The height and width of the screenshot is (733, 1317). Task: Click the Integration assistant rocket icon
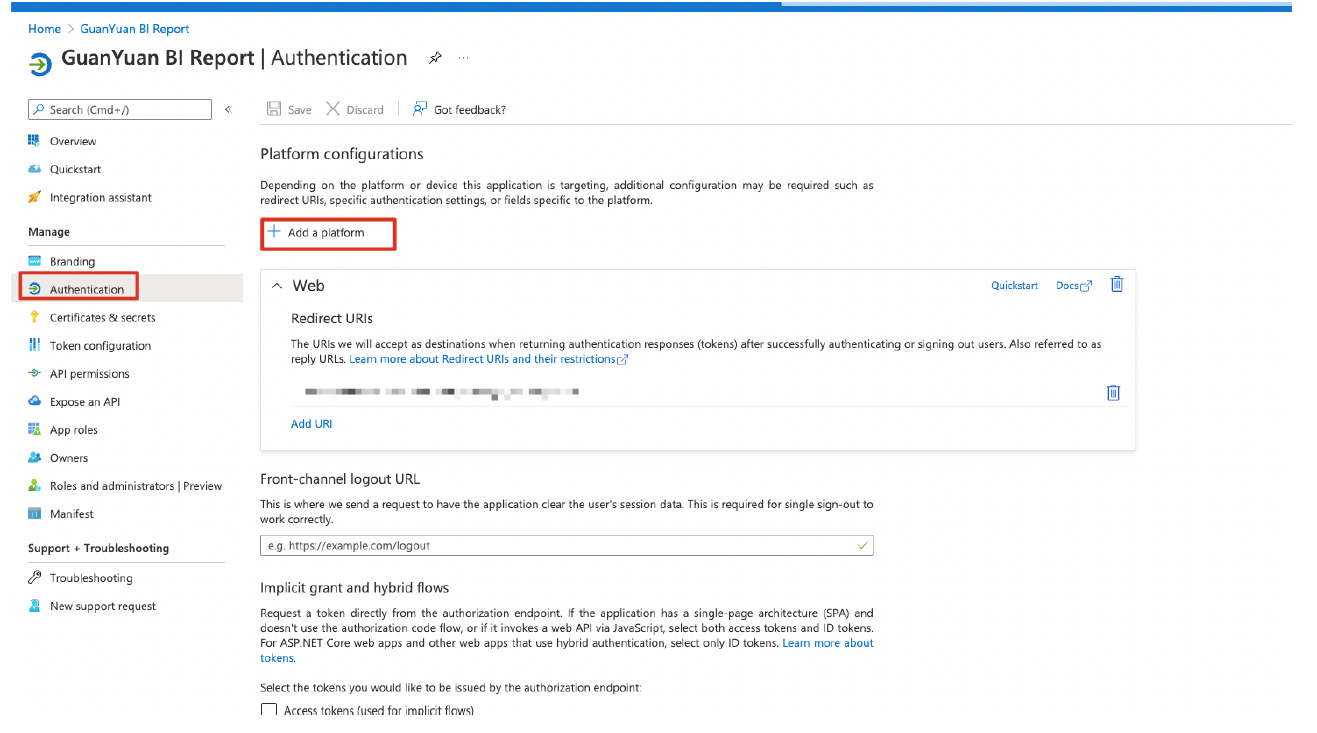(x=34, y=197)
